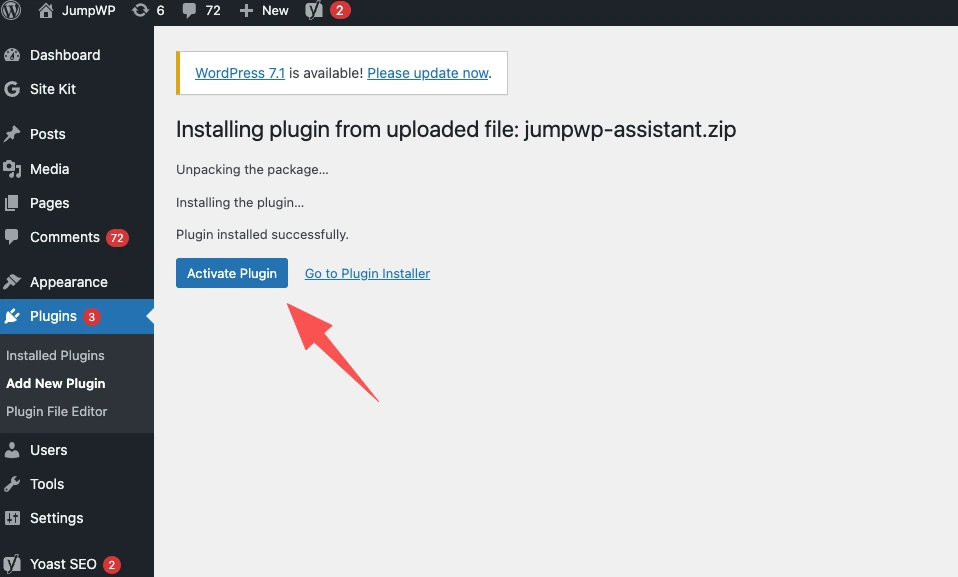Click the comments bubble icon in admin bar

tap(189, 10)
